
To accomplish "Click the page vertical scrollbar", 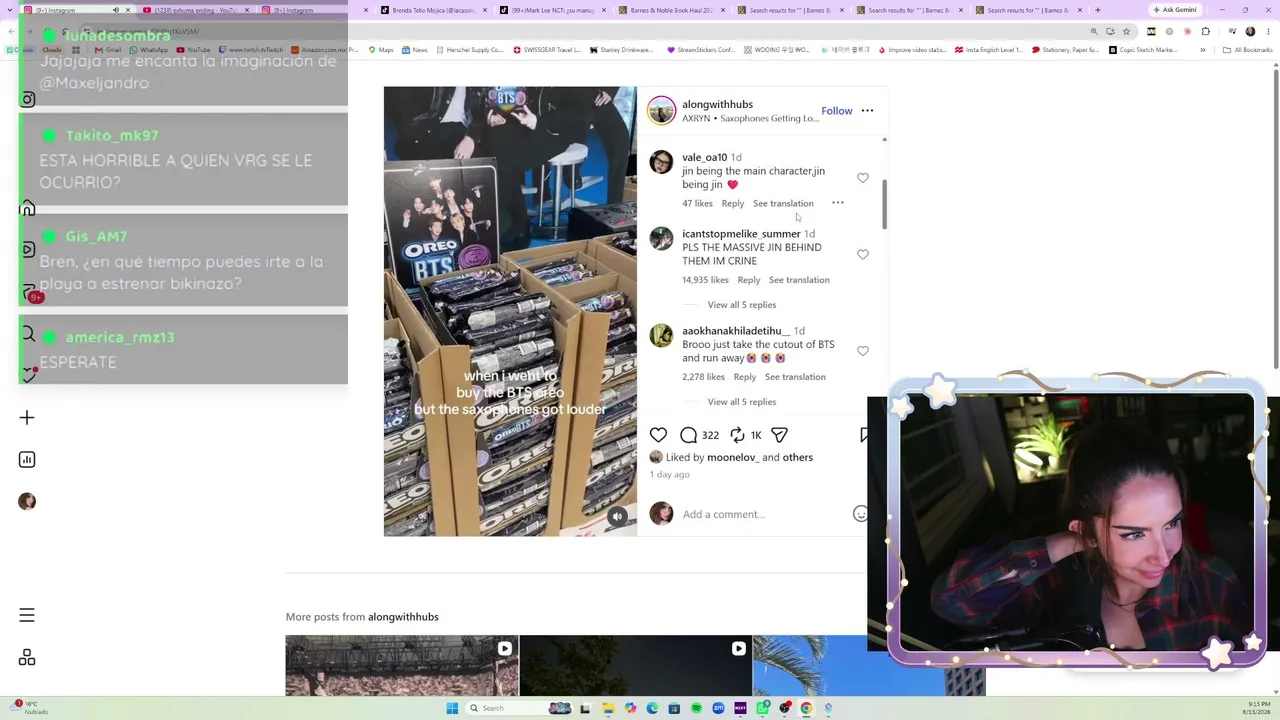I will click(x=1276, y=220).
